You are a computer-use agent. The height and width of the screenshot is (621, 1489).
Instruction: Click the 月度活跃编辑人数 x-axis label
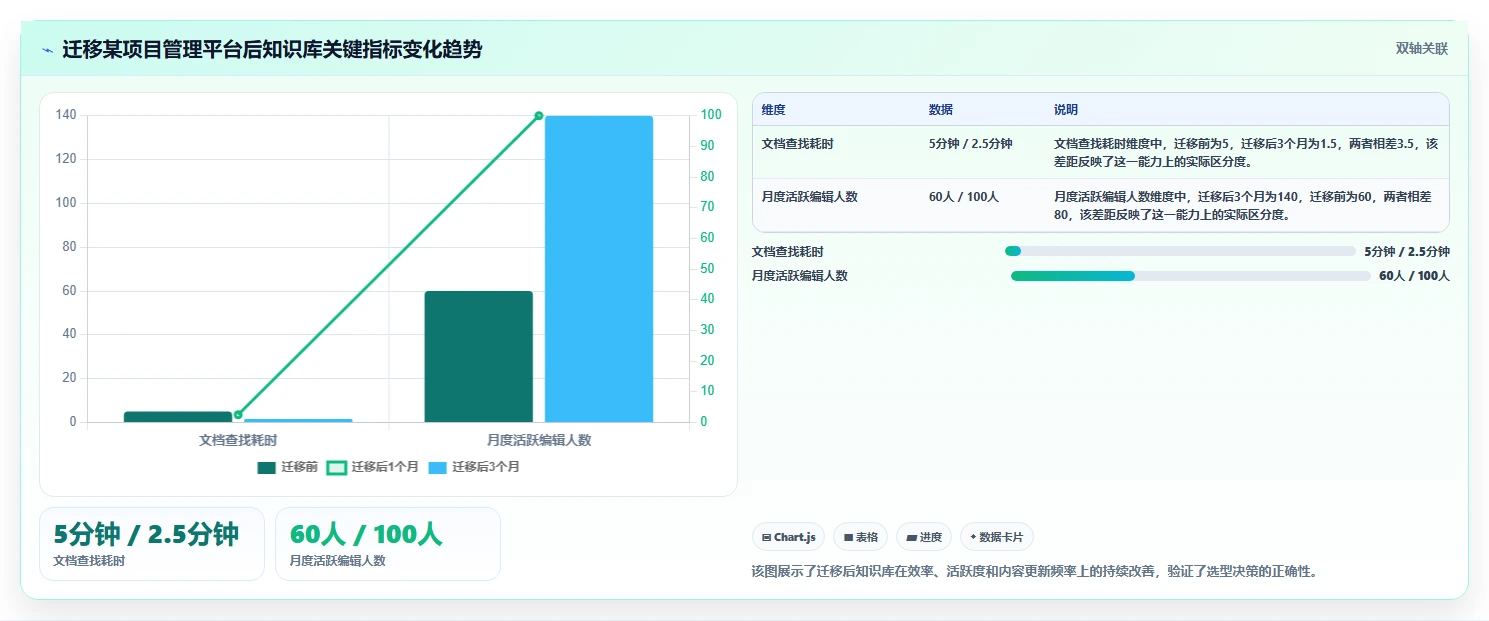point(539,440)
